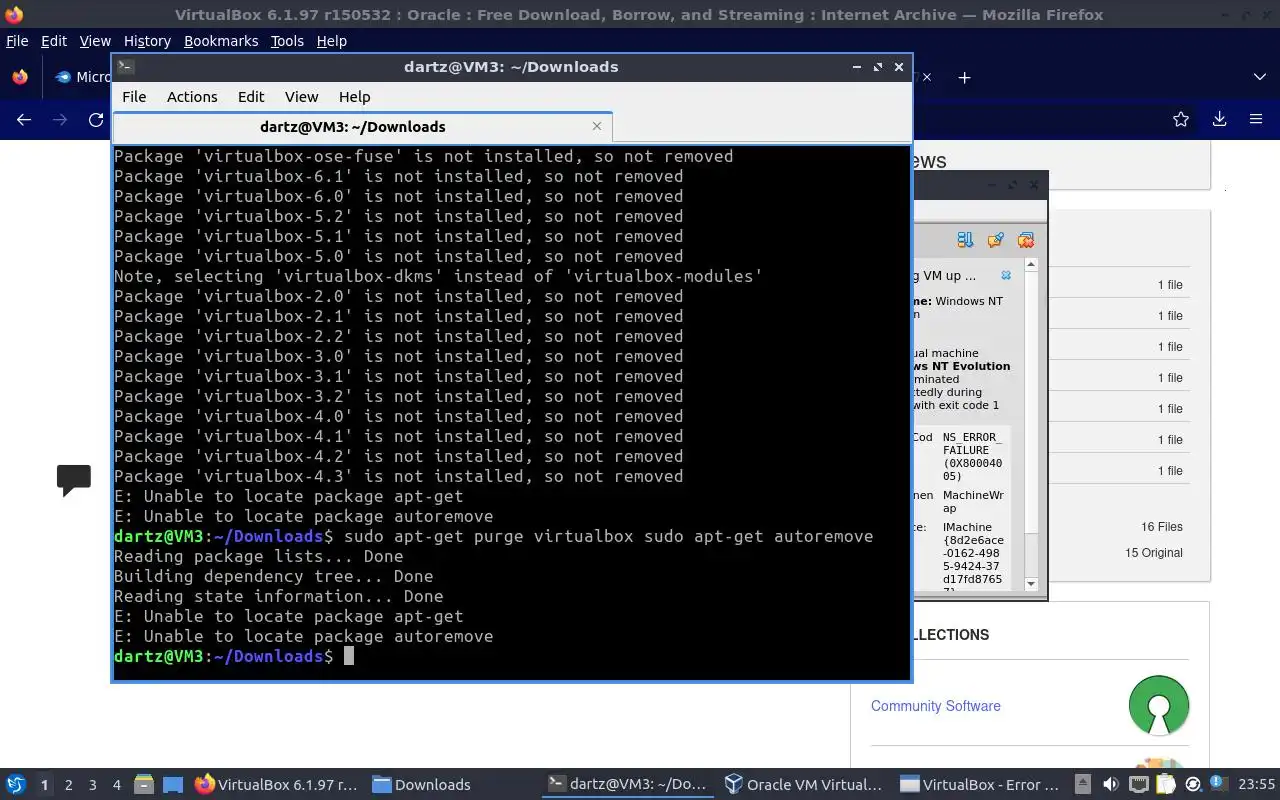Click the terminal prompt input line
This screenshot has width=1280, height=800.
point(511,657)
